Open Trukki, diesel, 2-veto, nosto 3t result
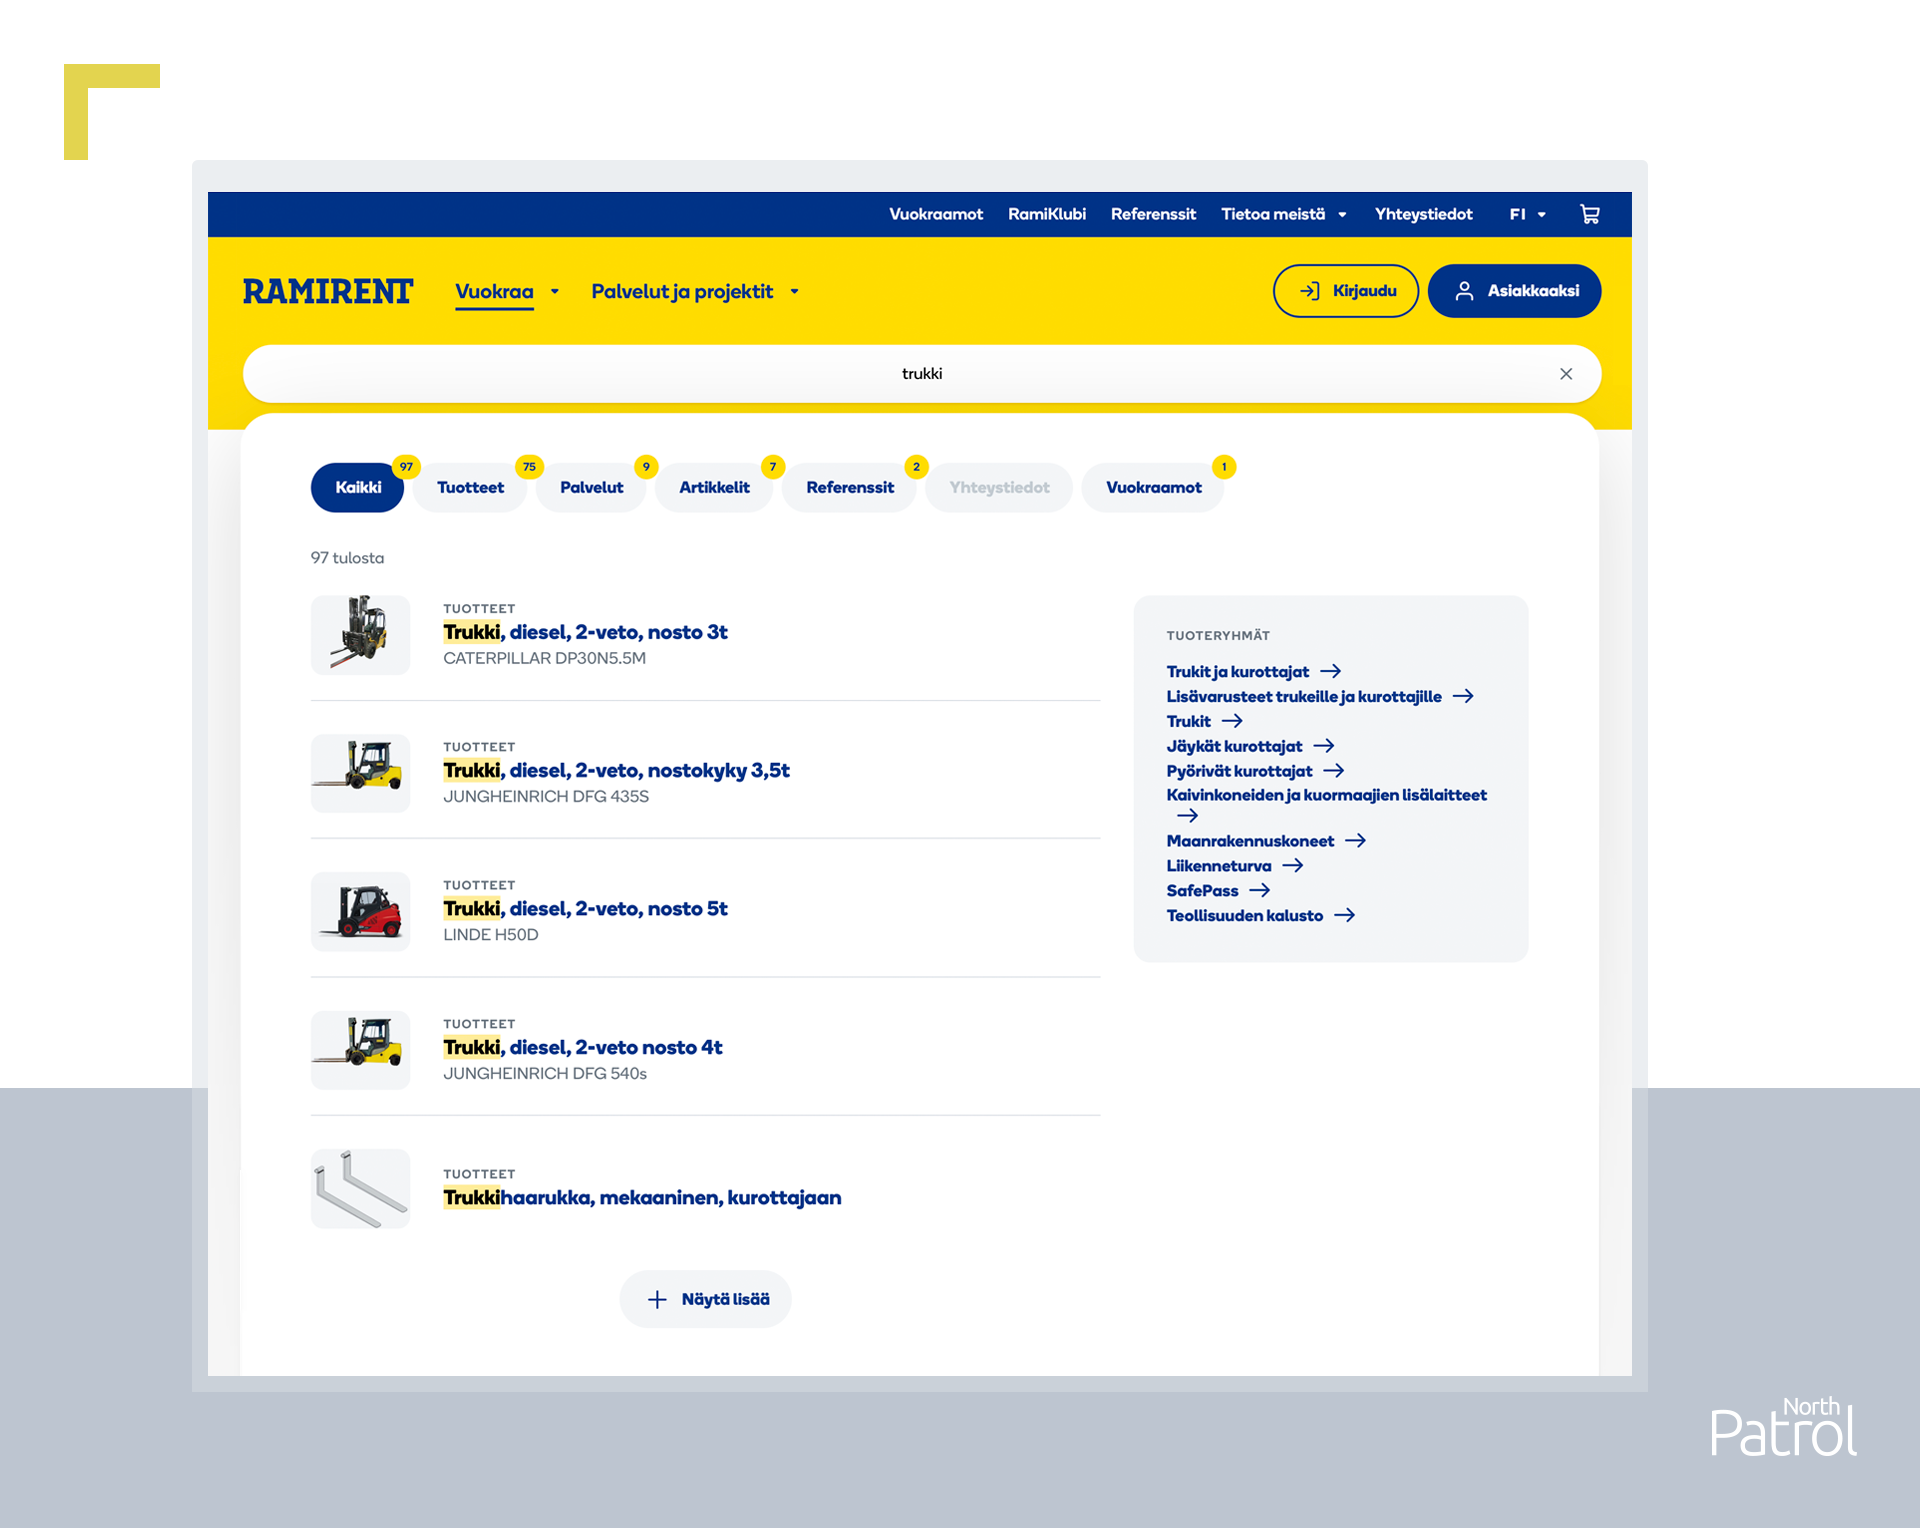This screenshot has width=1920, height=1528. pyautogui.click(x=585, y=632)
